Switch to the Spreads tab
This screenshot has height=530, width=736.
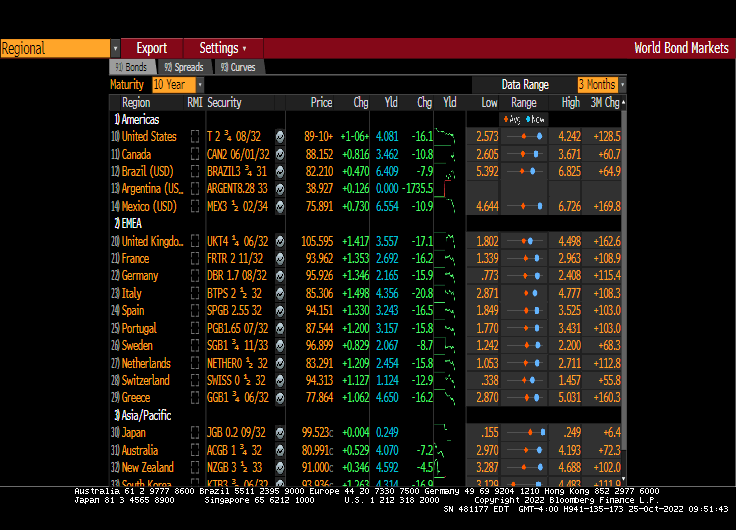[x=183, y=67]
